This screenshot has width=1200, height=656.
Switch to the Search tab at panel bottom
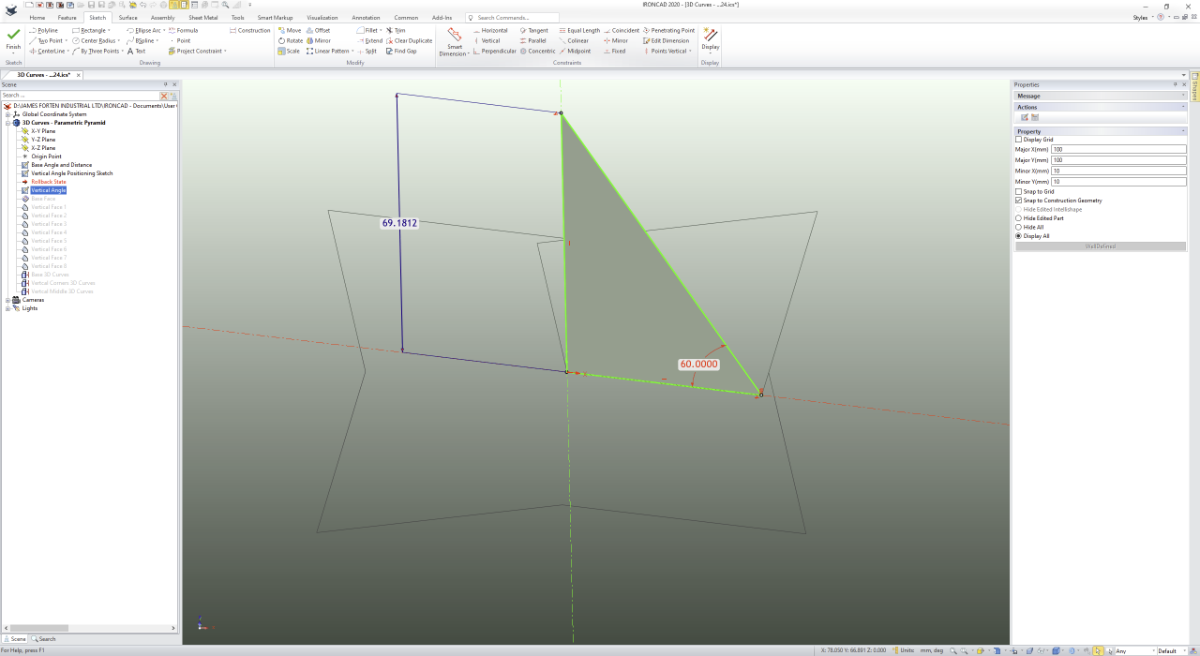pos(44,638)
